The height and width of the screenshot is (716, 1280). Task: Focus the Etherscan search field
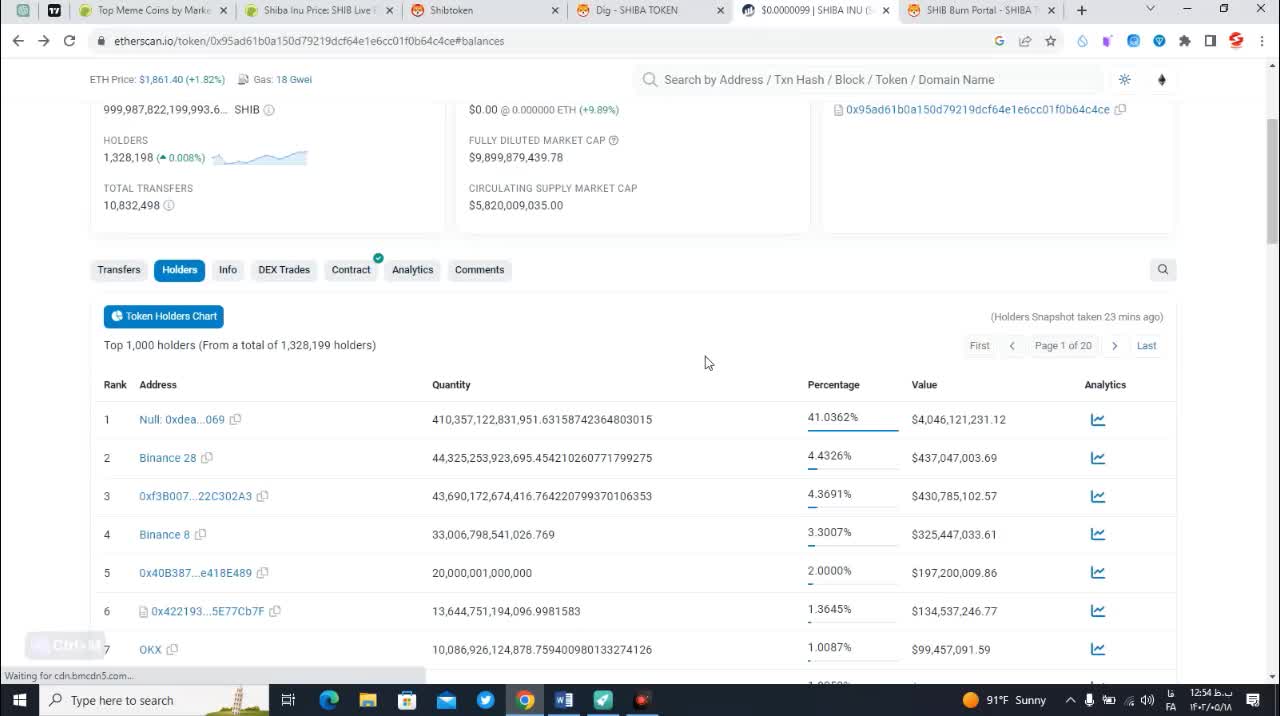(870, 80)
